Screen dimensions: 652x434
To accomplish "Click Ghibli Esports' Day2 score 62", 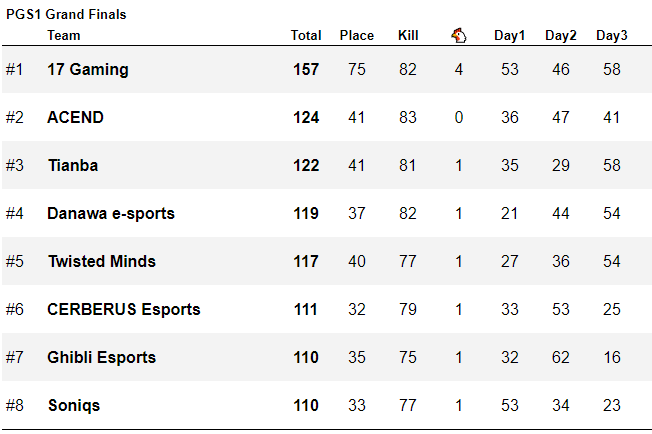I will pos(561,358).
